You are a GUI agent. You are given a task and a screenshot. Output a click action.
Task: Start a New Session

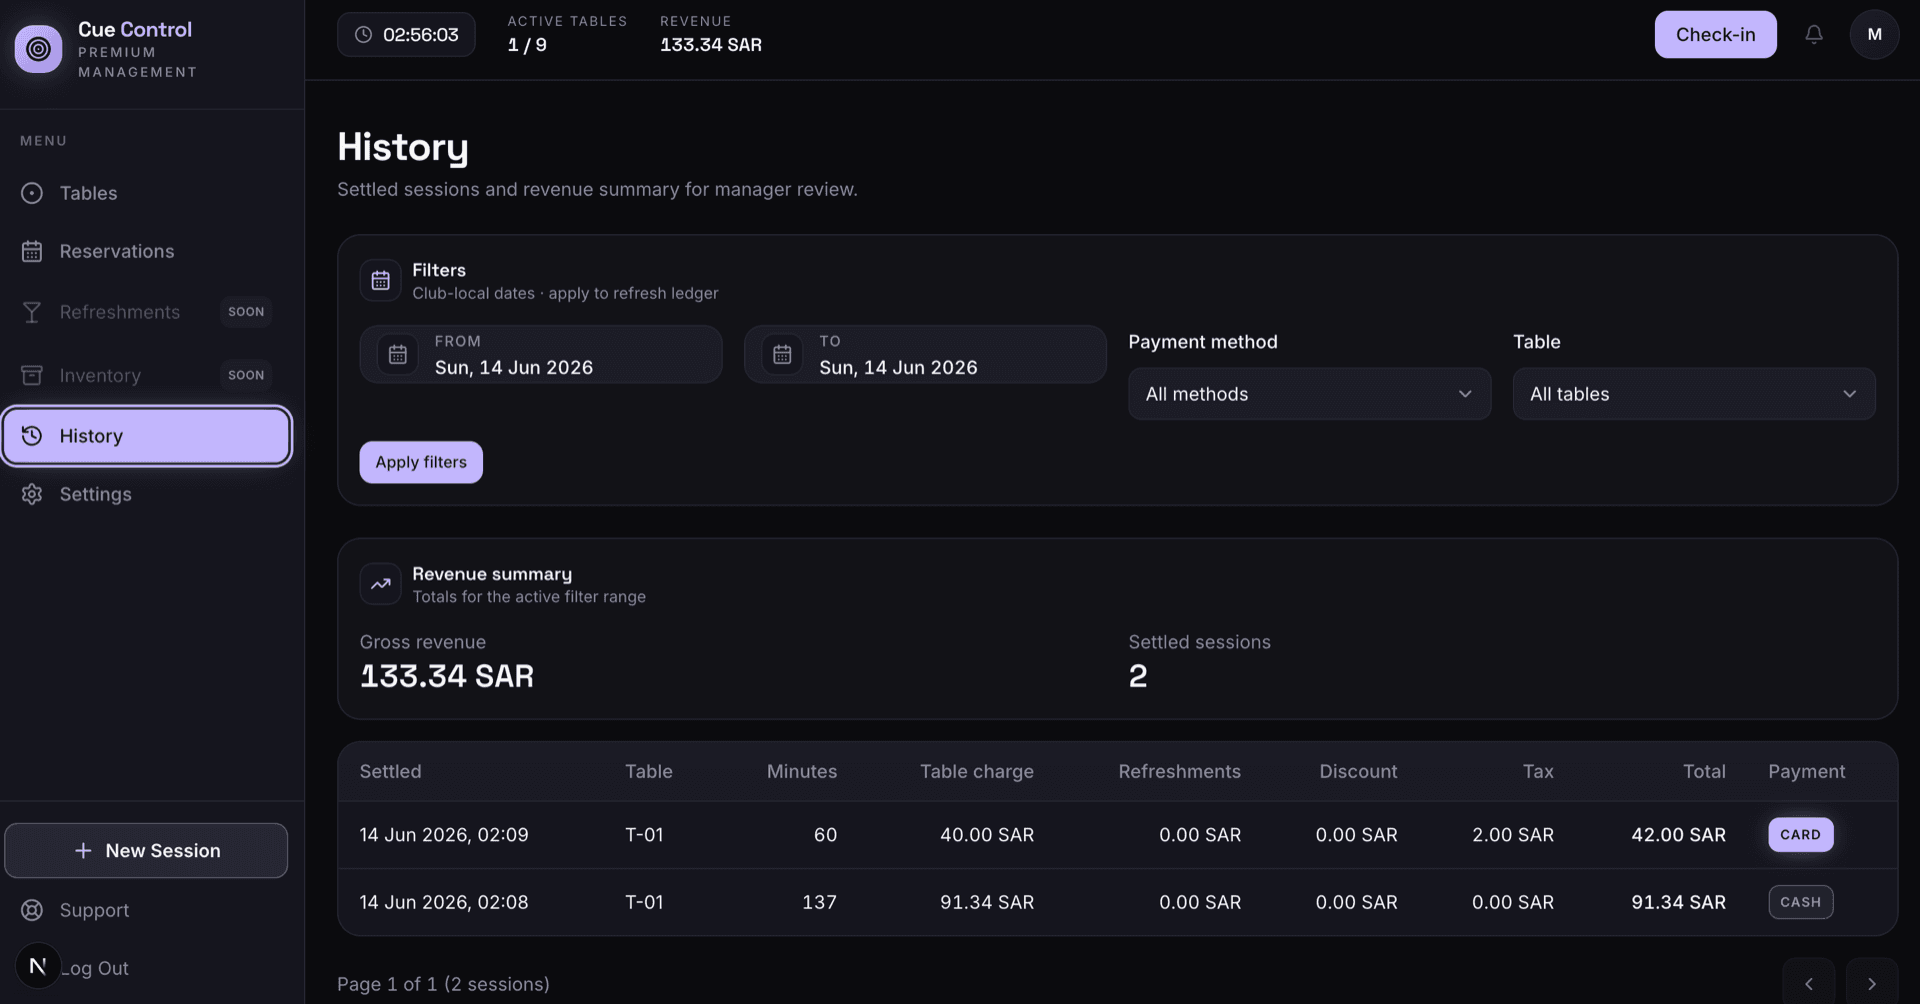(146, 851)
